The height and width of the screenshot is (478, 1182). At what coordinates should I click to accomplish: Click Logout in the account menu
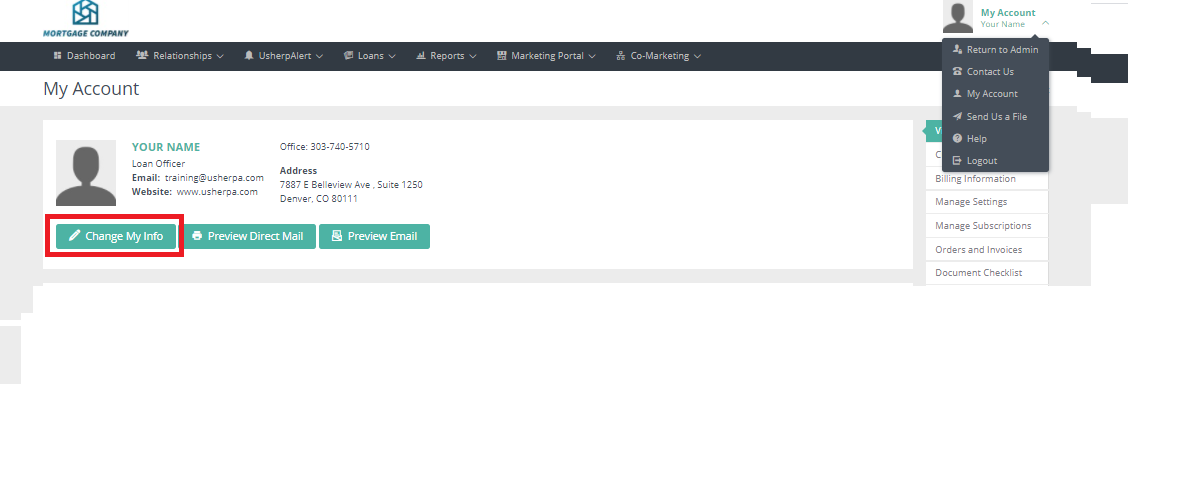click(x=981, y=161)
